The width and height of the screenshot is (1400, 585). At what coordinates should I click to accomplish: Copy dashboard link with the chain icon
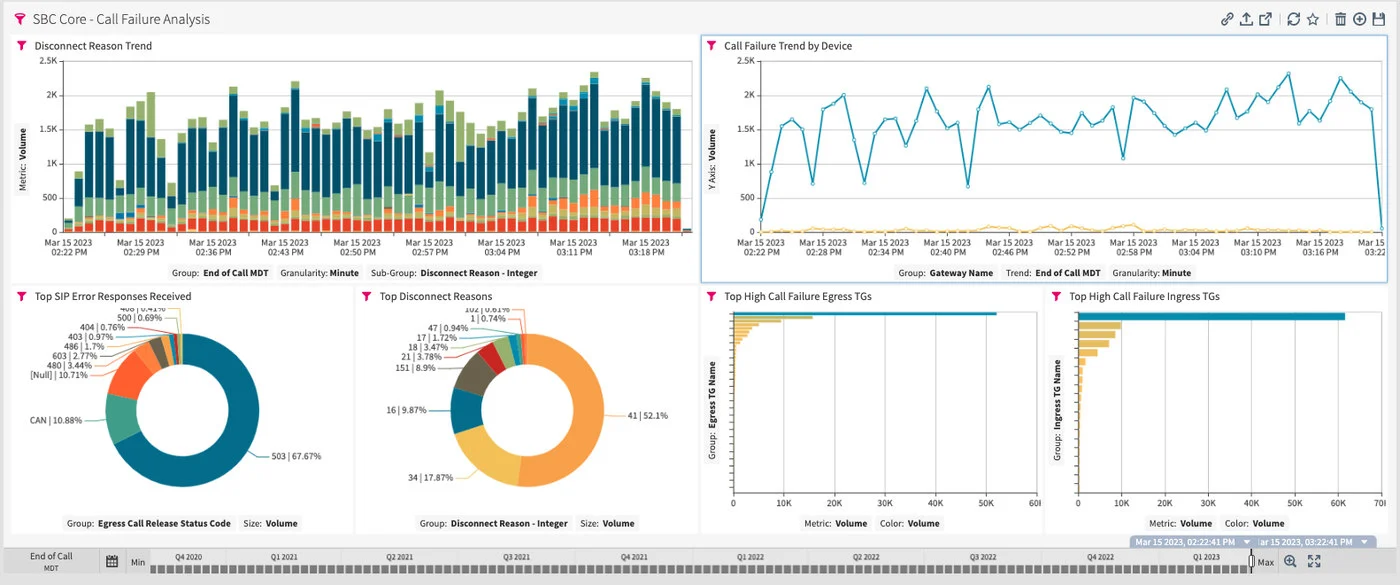click(1227, 19)
